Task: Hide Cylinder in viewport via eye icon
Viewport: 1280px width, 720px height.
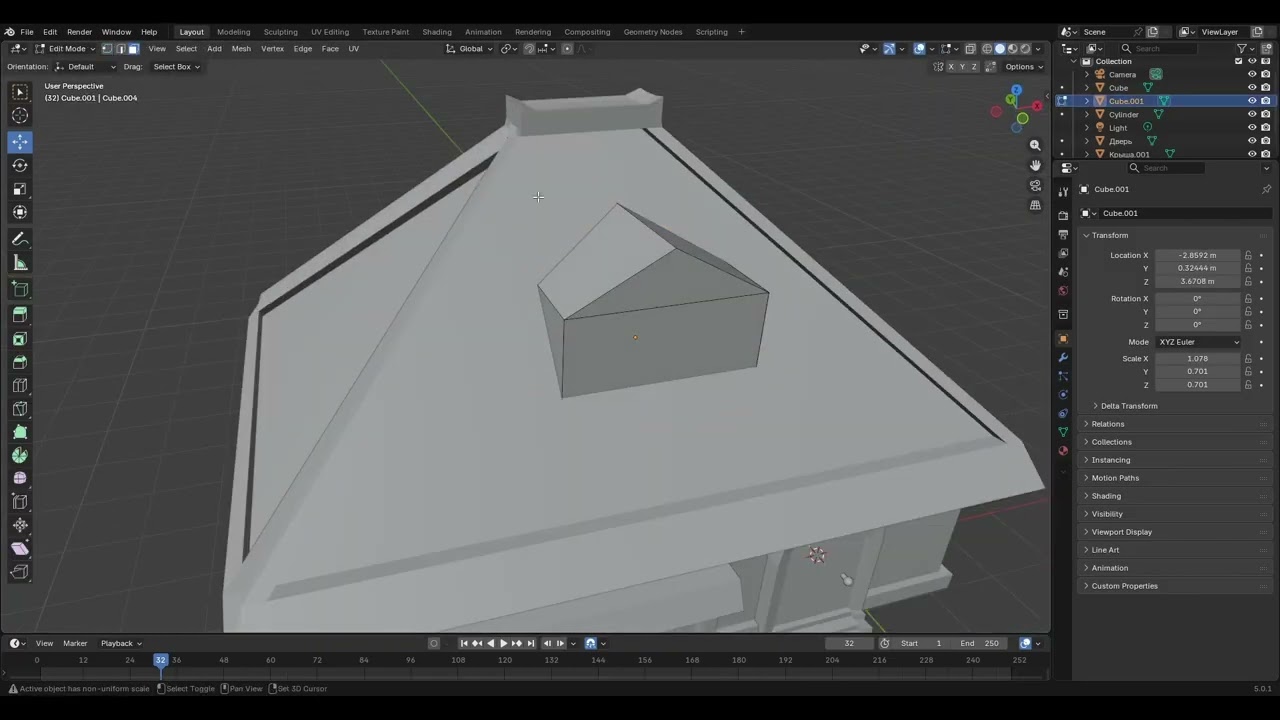Action: point(1251,114)
